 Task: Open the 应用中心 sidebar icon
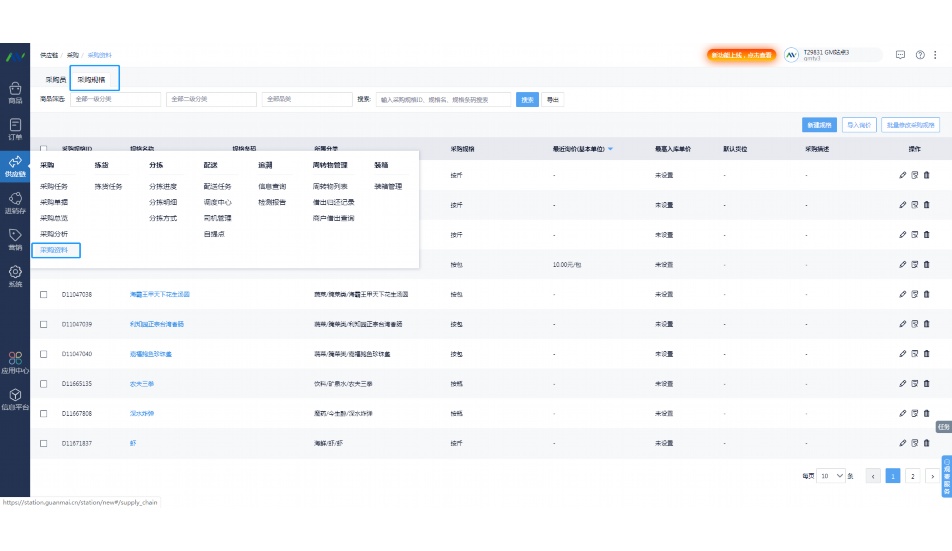[x=15, y=362]
